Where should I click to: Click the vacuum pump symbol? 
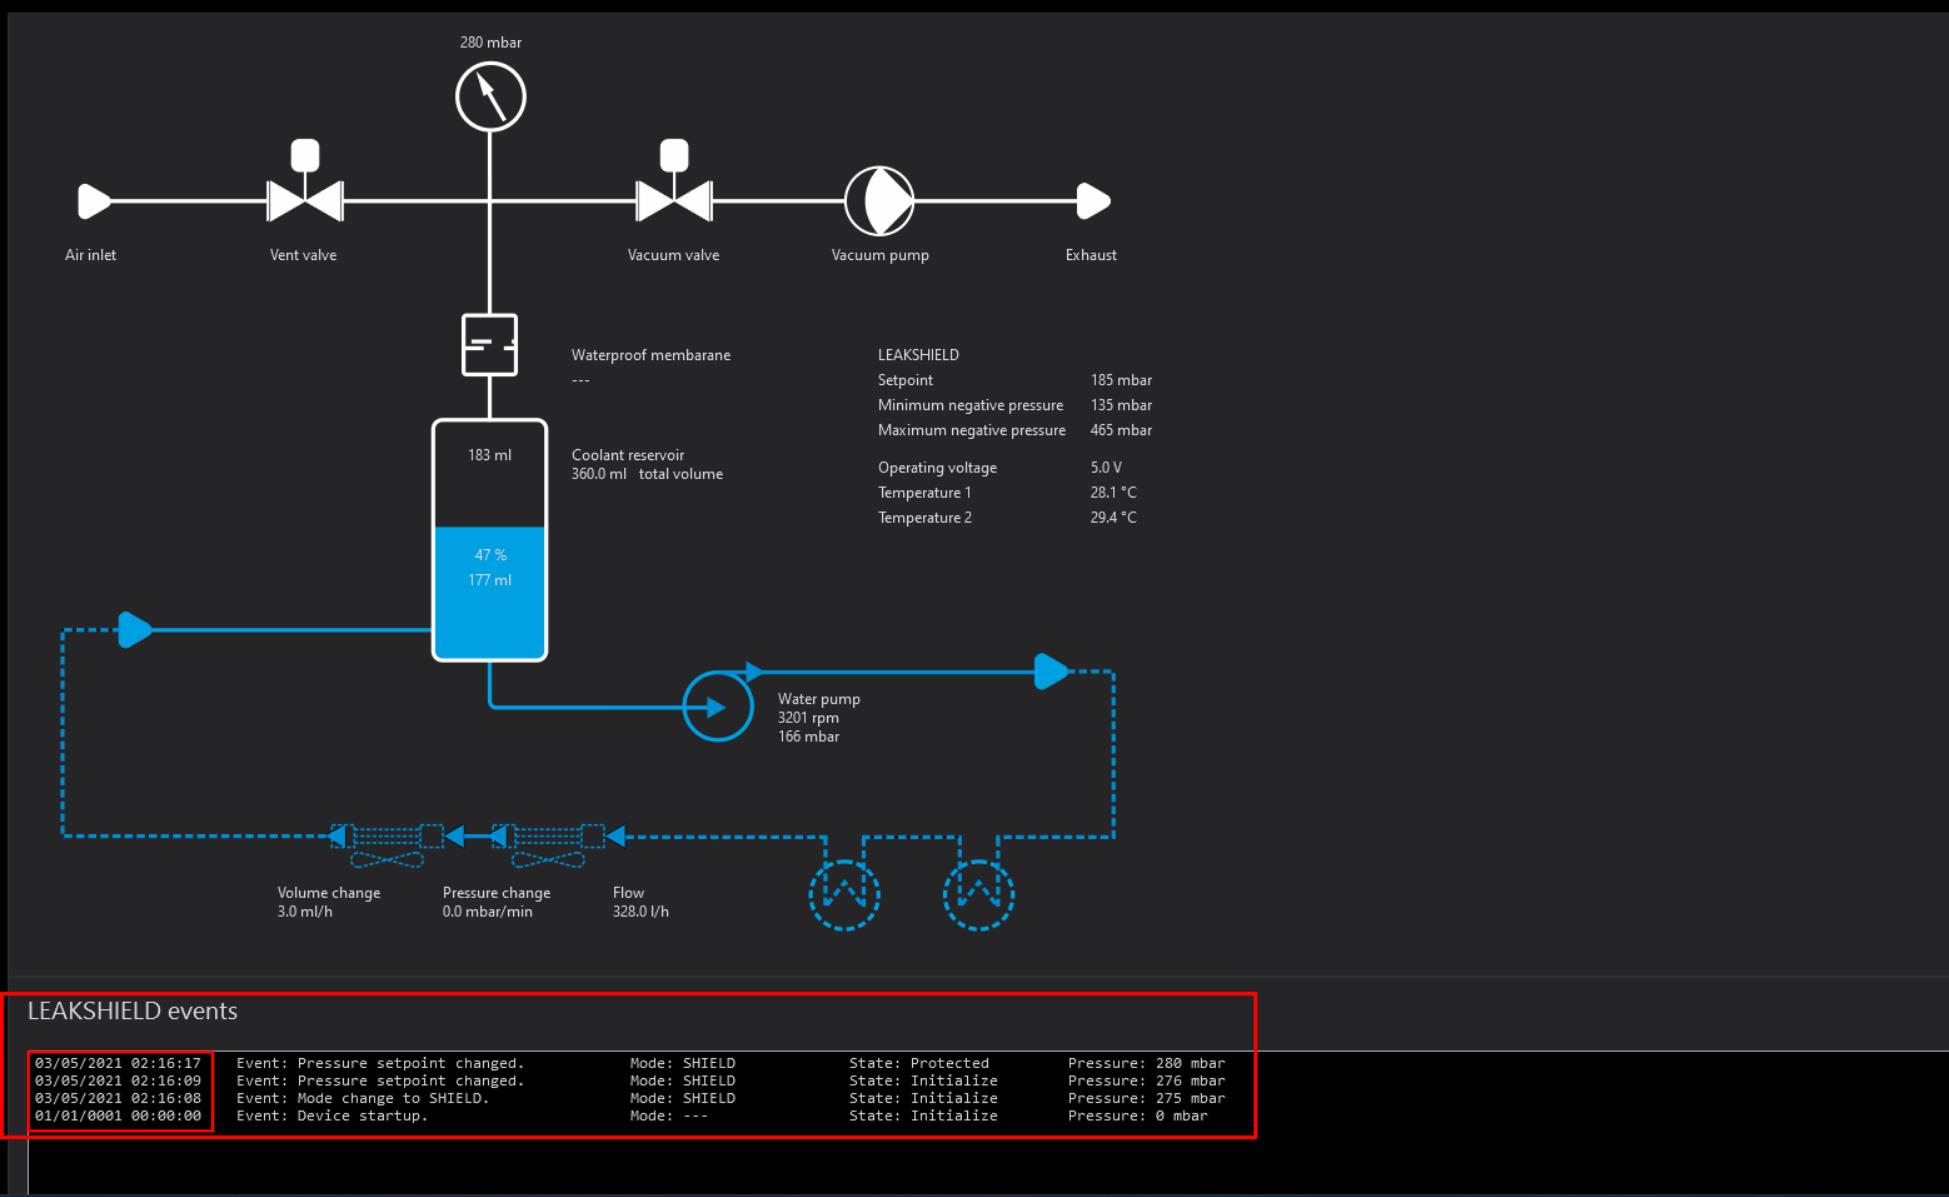[879, 201]
